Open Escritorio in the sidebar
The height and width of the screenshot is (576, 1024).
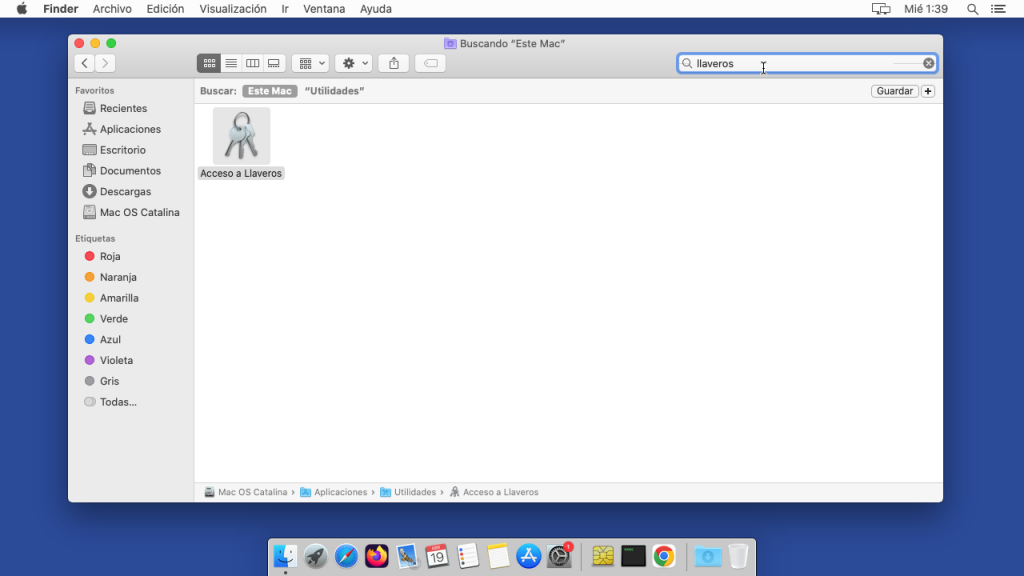(122, 150)
